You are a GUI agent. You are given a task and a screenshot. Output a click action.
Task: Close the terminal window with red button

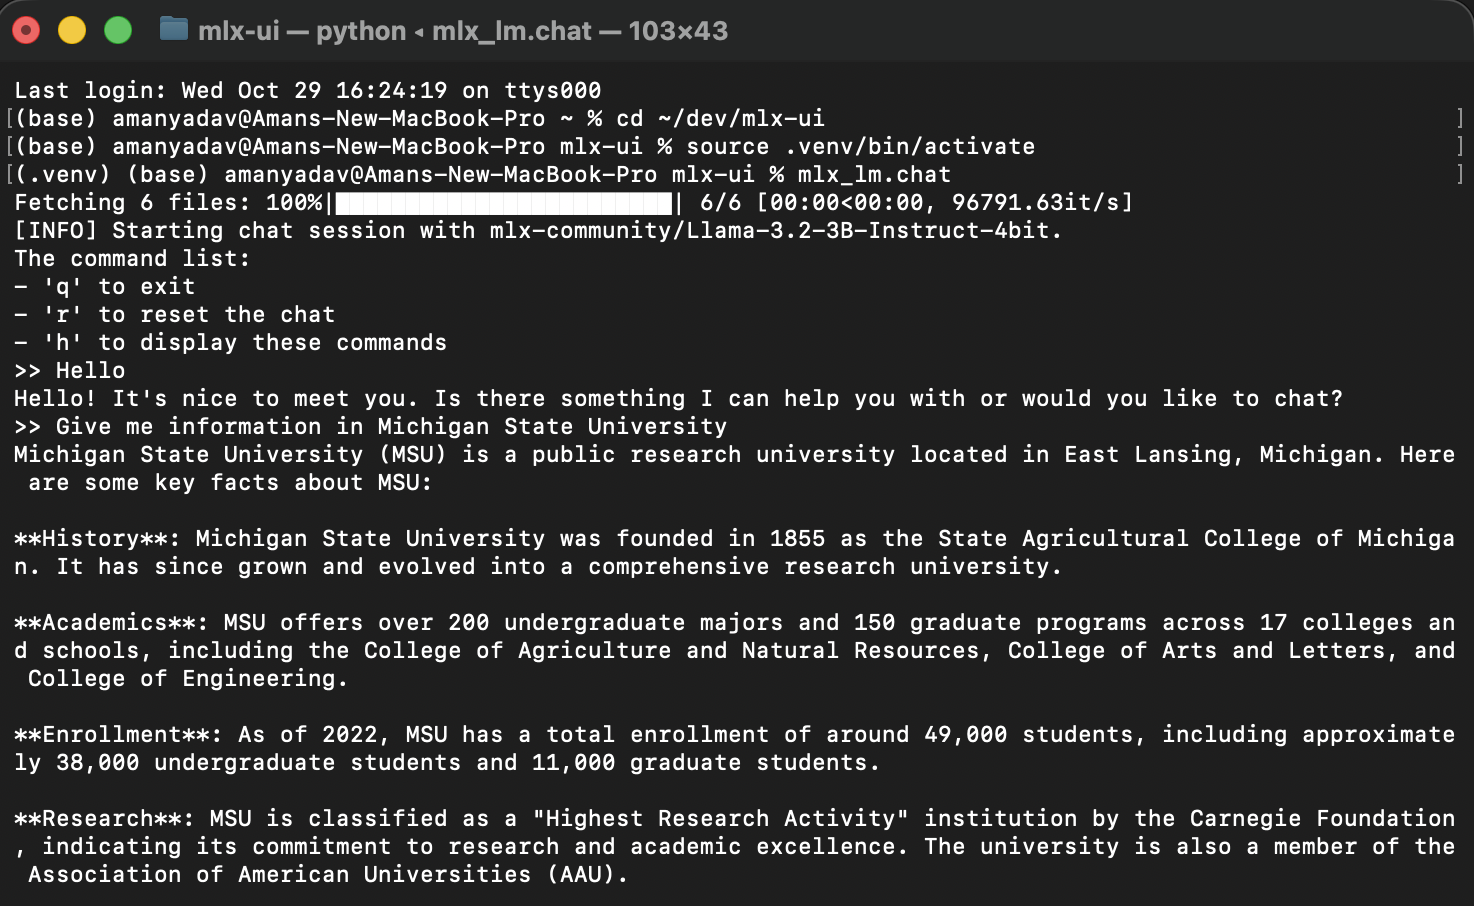click(27, 30)
